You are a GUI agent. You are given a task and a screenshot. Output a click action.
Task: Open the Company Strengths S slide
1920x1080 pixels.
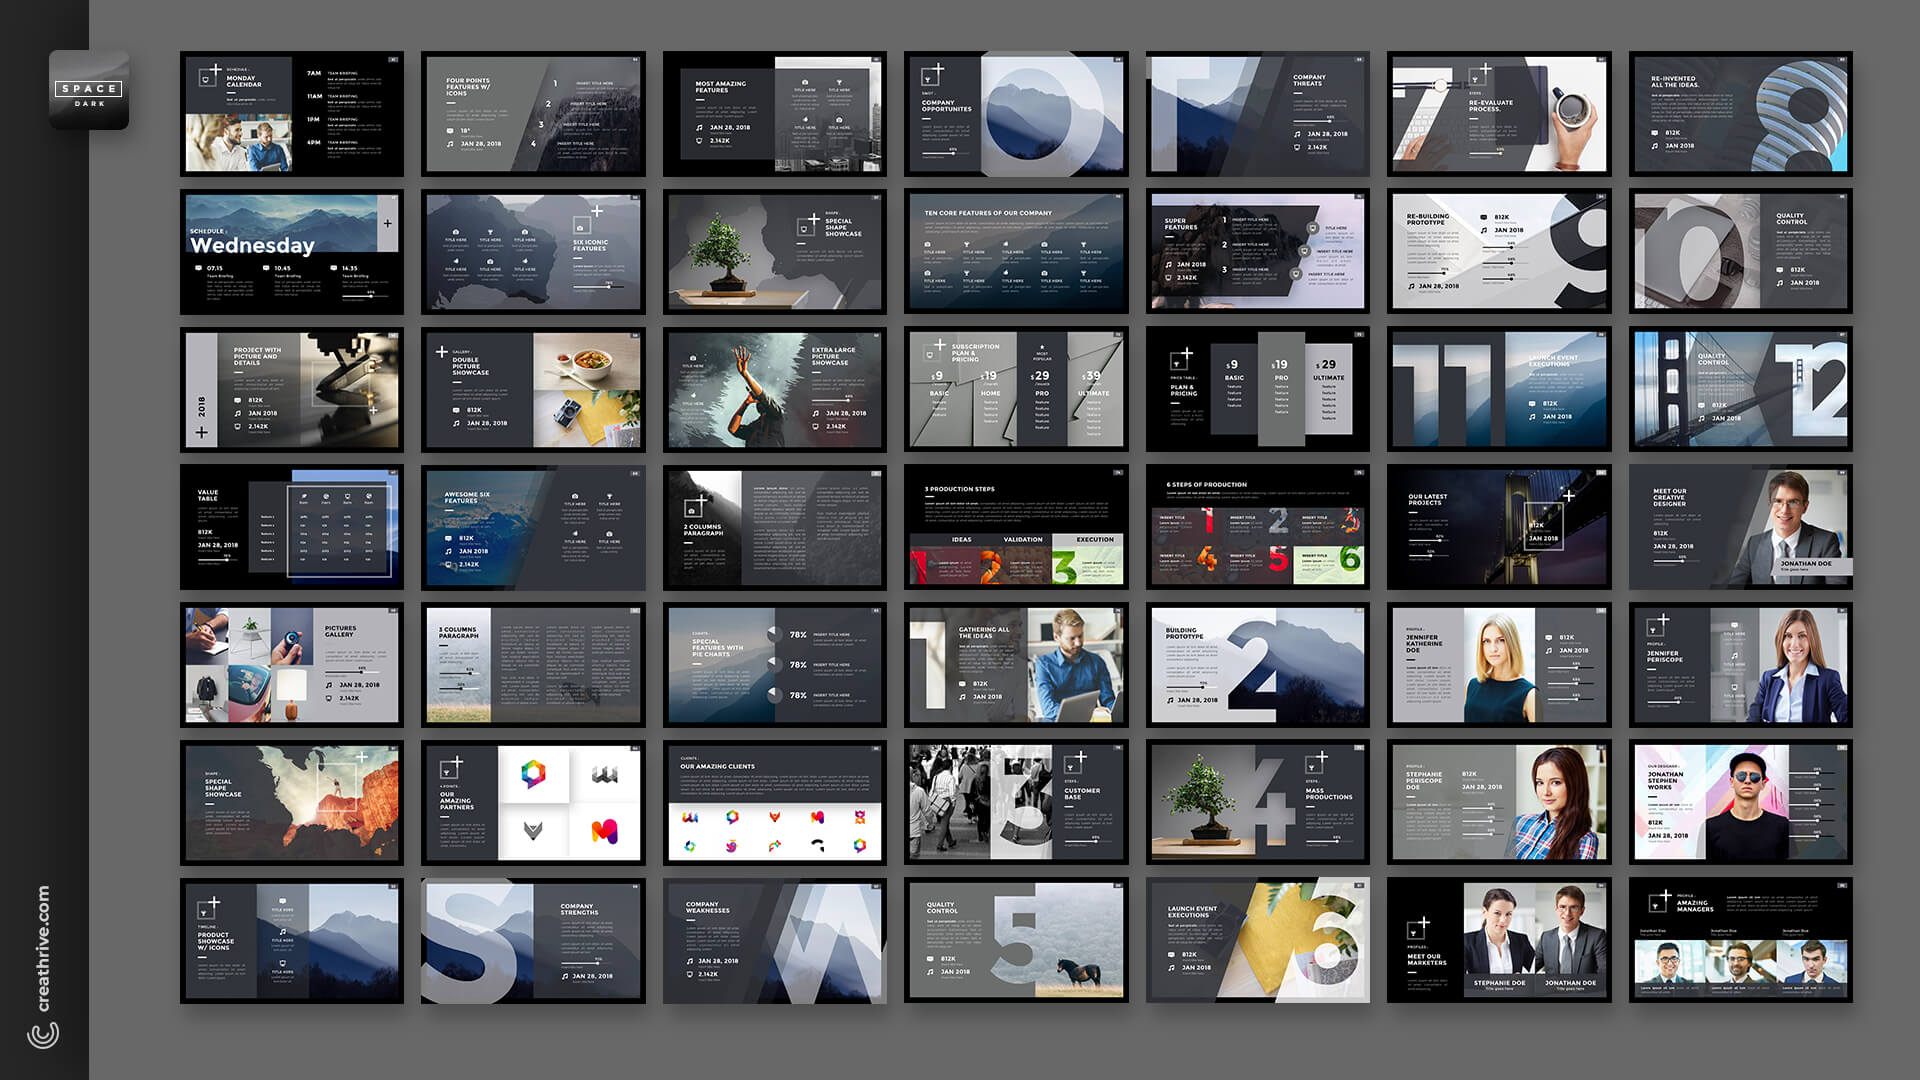pos(533,941)
